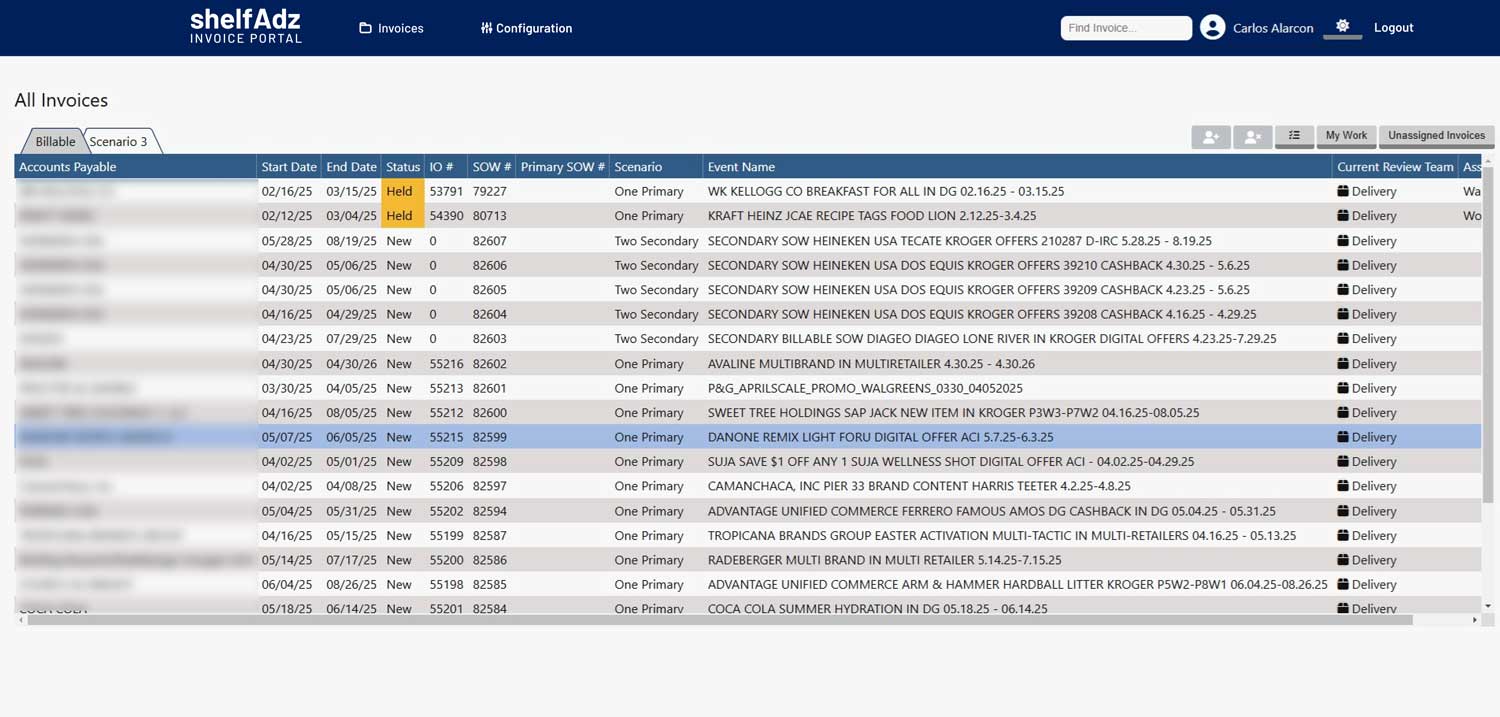1500x717 pixels.
Task: Select Dos Equis Kroger Offers 39208 event
Action: pos(982,314)
